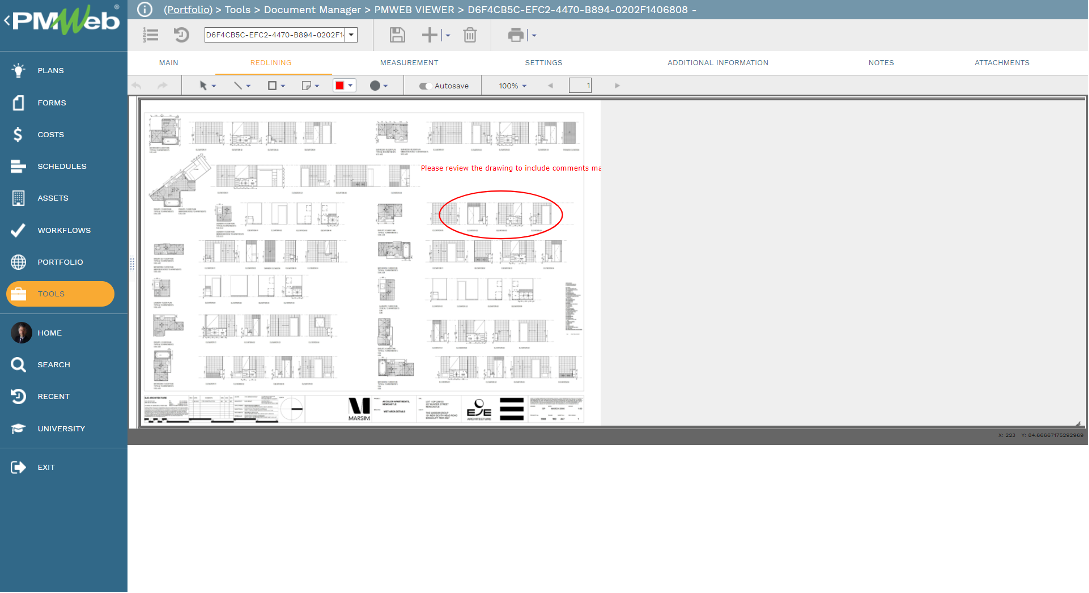Switch to the Attachments tab
Viewport: 1089px width, 593px height.
[1002, 62]
